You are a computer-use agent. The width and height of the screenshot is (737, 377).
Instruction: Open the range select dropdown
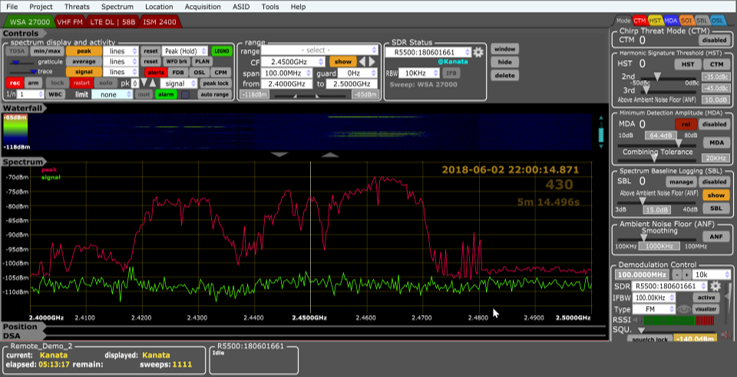(x=319, y=50)
